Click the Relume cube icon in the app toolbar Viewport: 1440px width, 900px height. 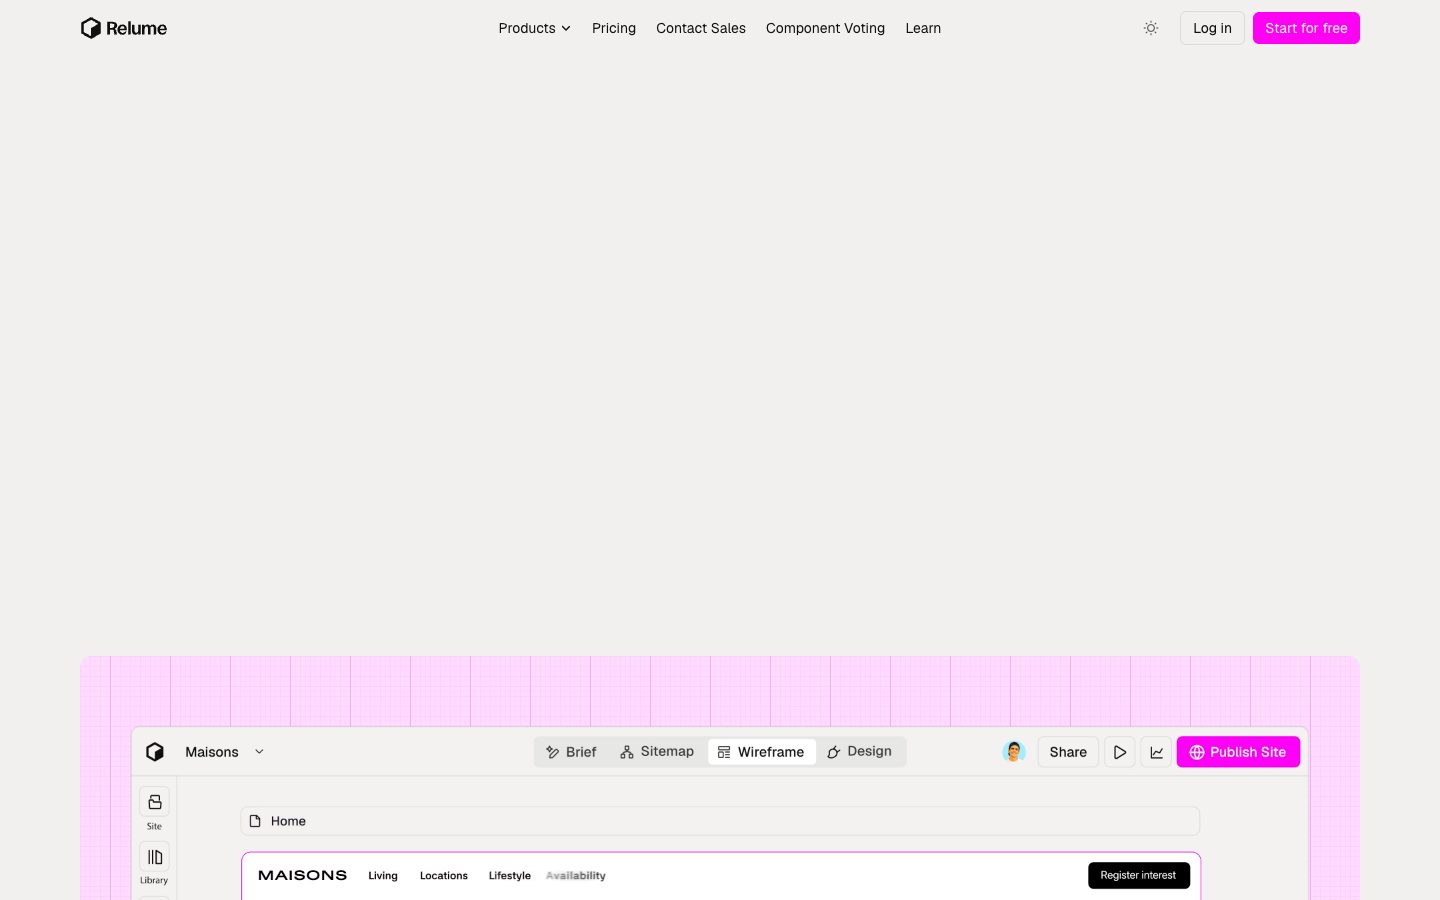(155, 752)
